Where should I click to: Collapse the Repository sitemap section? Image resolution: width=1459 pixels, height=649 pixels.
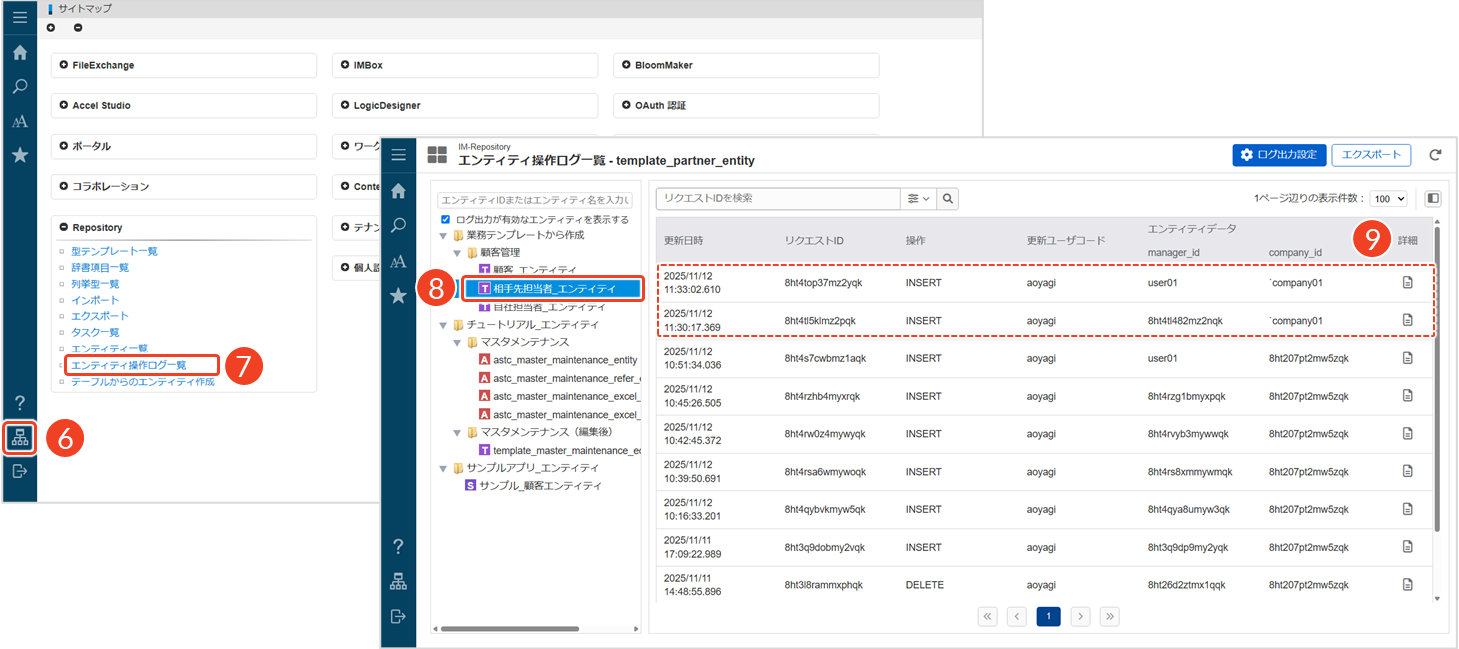(x=64, y=227)
